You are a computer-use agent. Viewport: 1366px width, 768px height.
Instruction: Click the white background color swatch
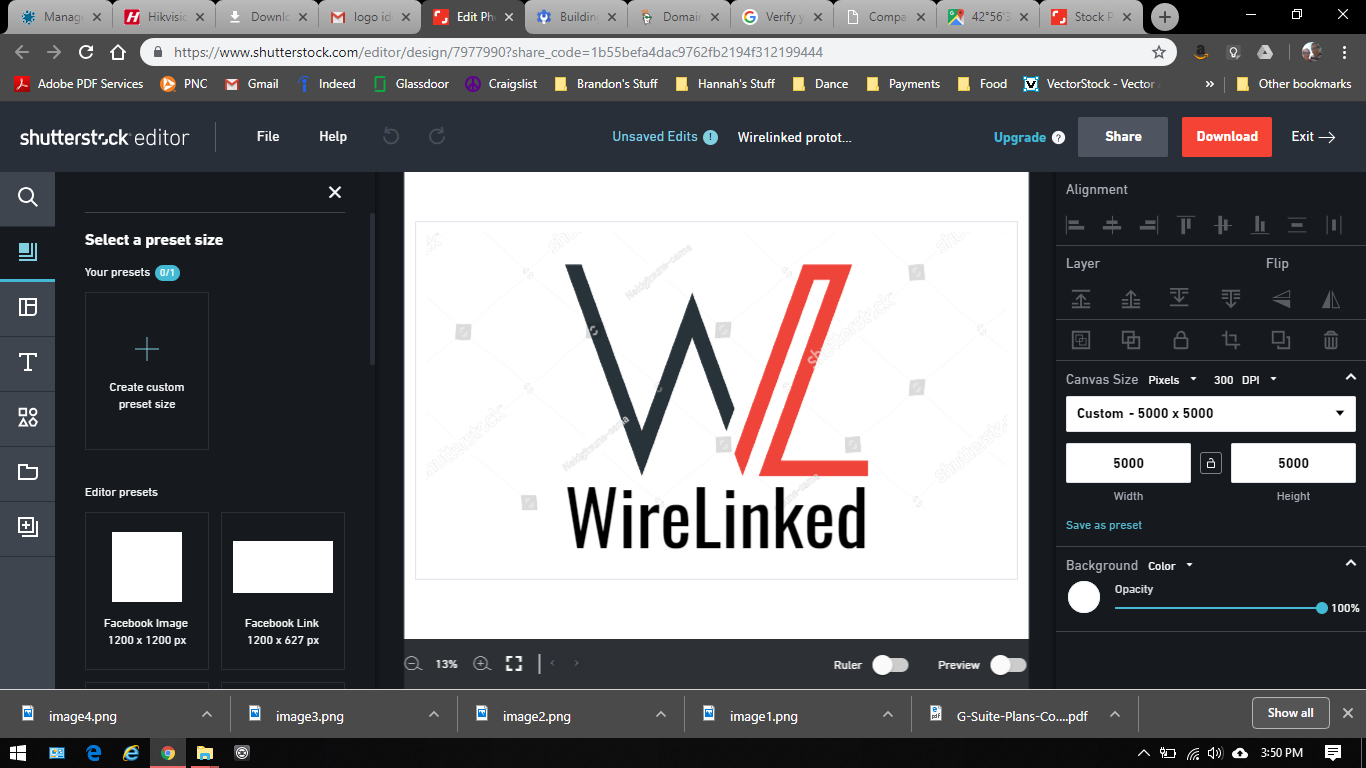click(x=1084, y=597)
